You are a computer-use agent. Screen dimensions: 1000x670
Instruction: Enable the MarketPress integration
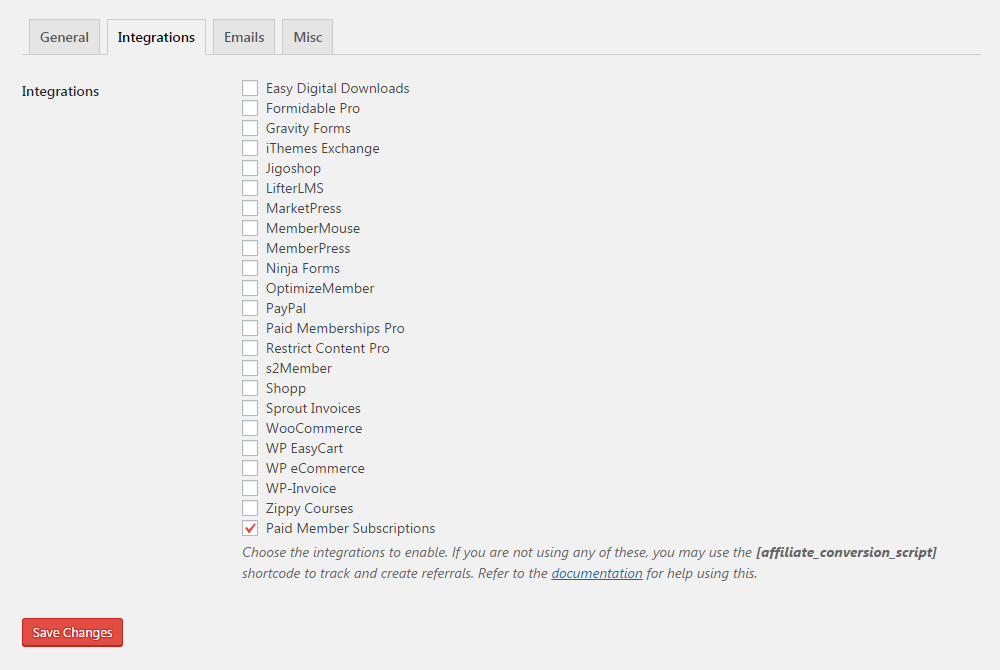pyautogui.click(x=250, y=208)
